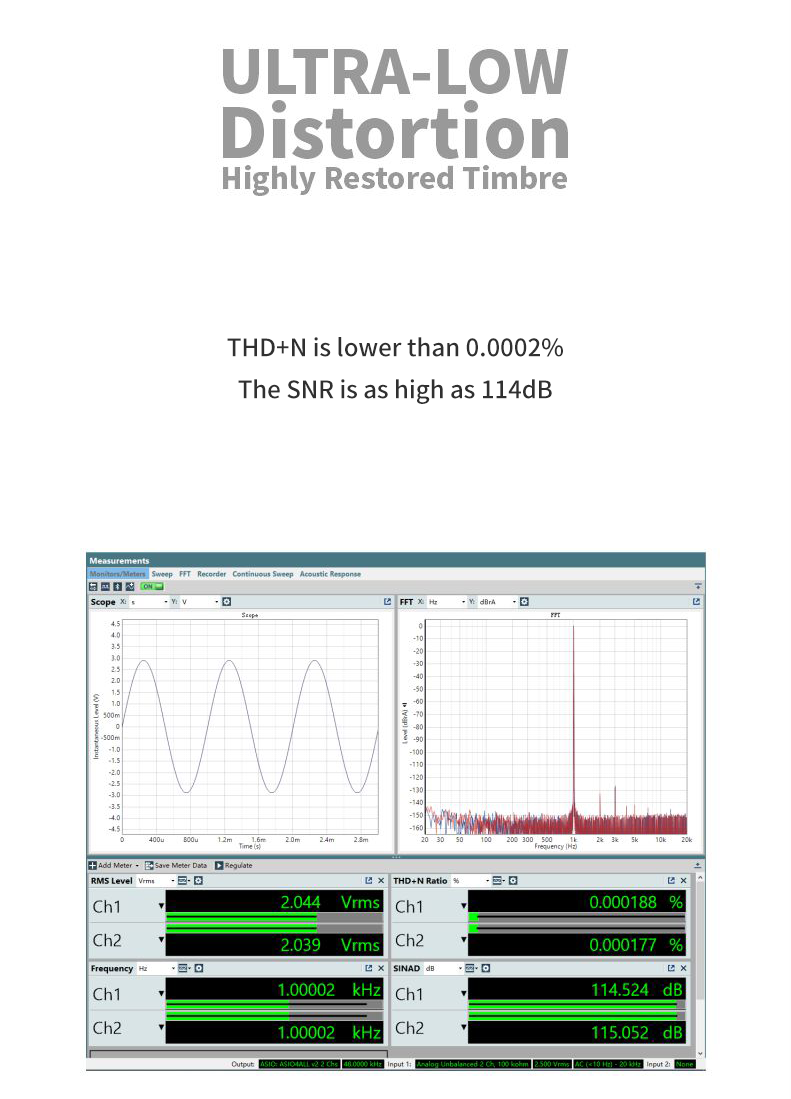The width and height of the screenshot is (791, 1099).
Task: Close the RMS Level meter
Action: click(381, 881)
